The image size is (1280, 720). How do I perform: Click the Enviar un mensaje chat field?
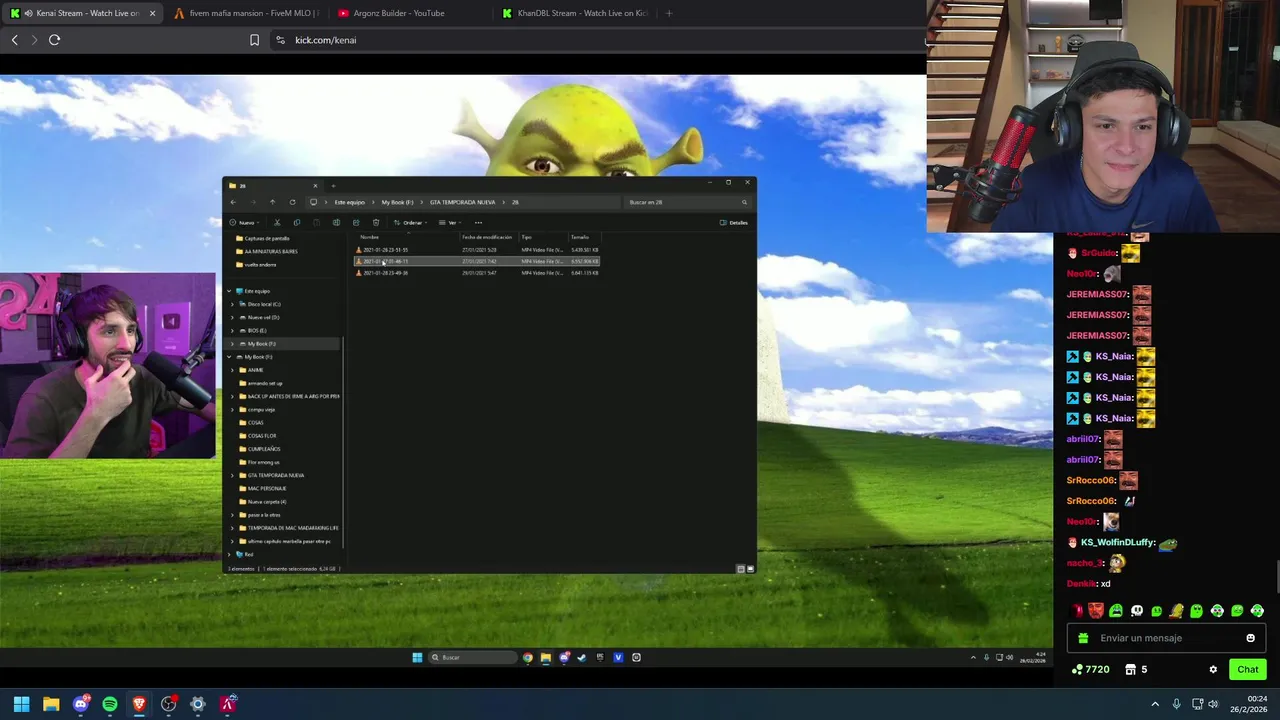point(1165,638)
